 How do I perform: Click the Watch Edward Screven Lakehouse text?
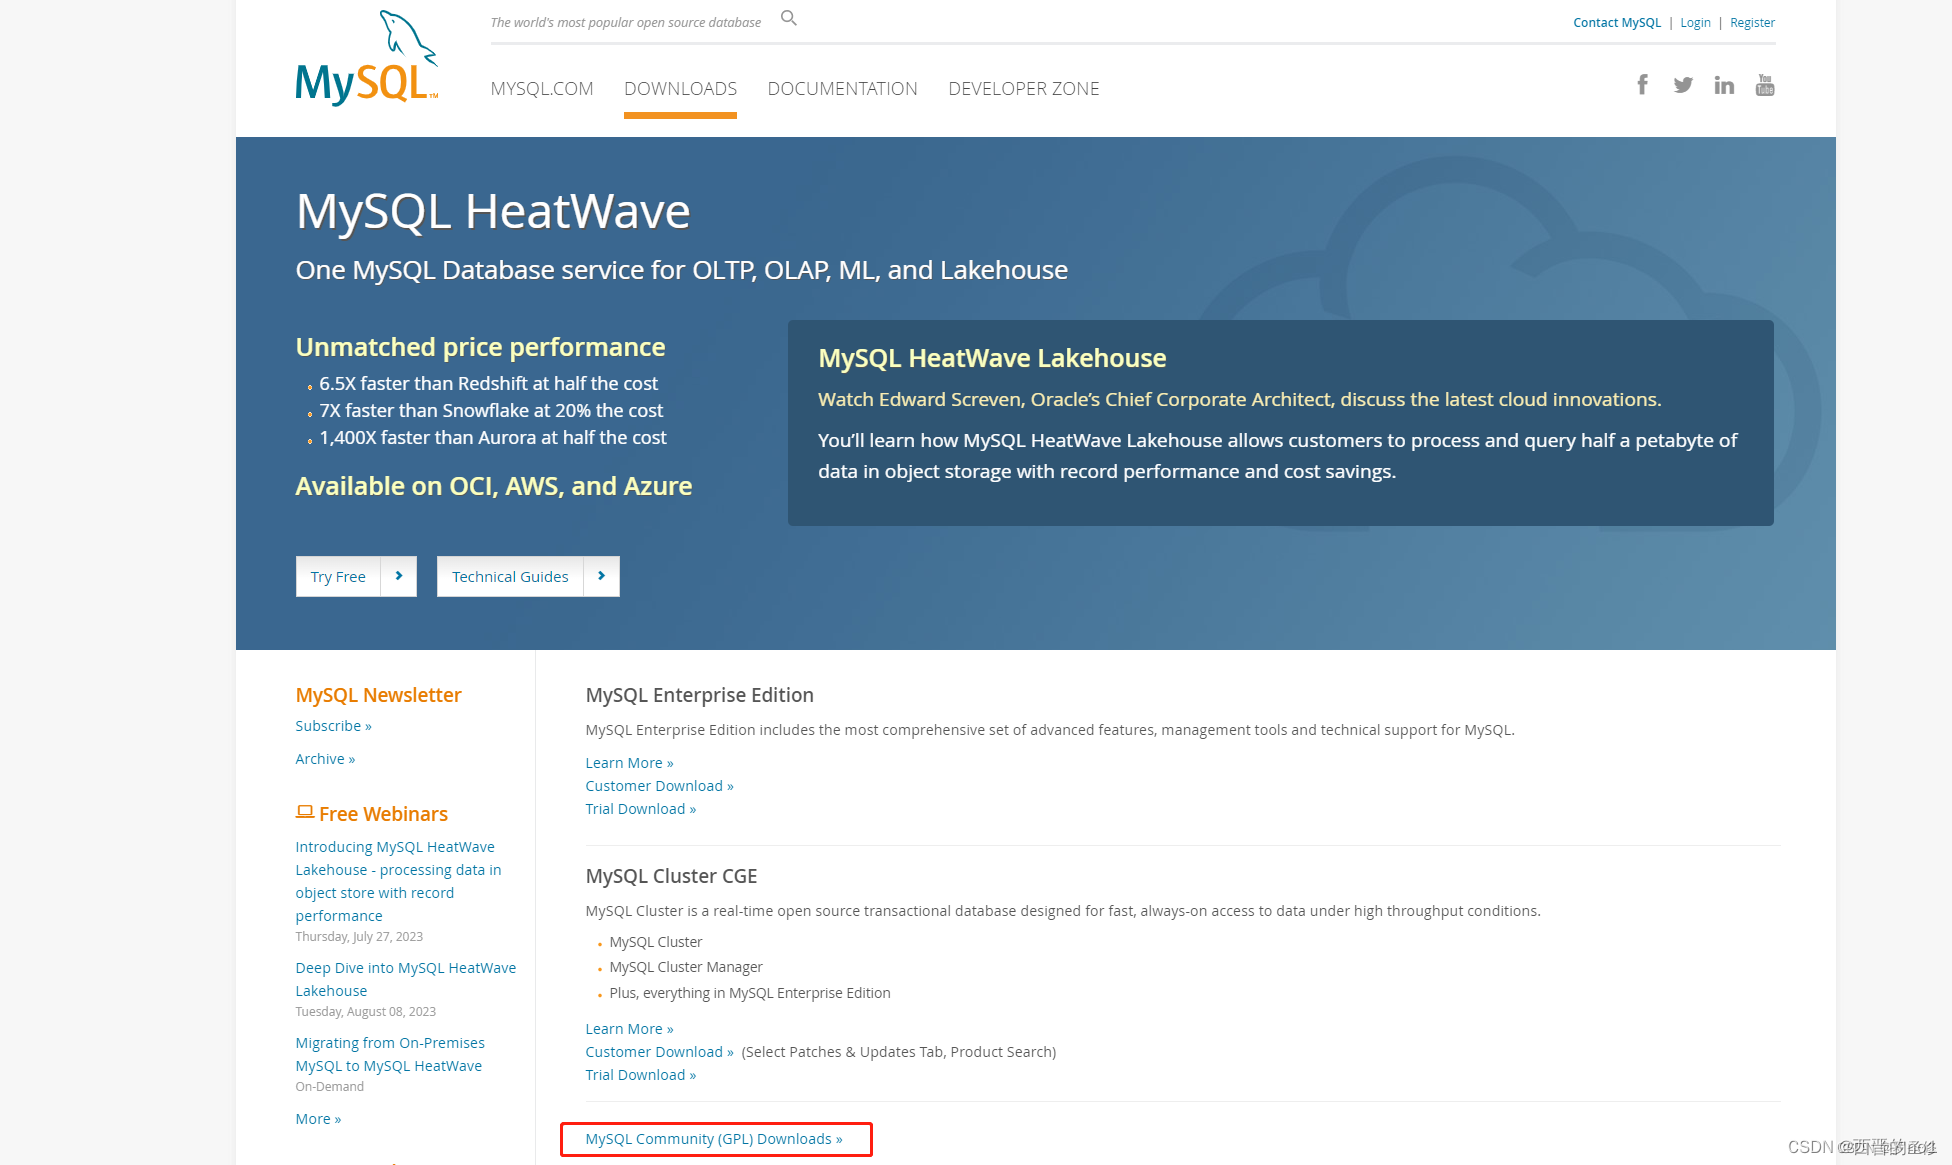1240,399
